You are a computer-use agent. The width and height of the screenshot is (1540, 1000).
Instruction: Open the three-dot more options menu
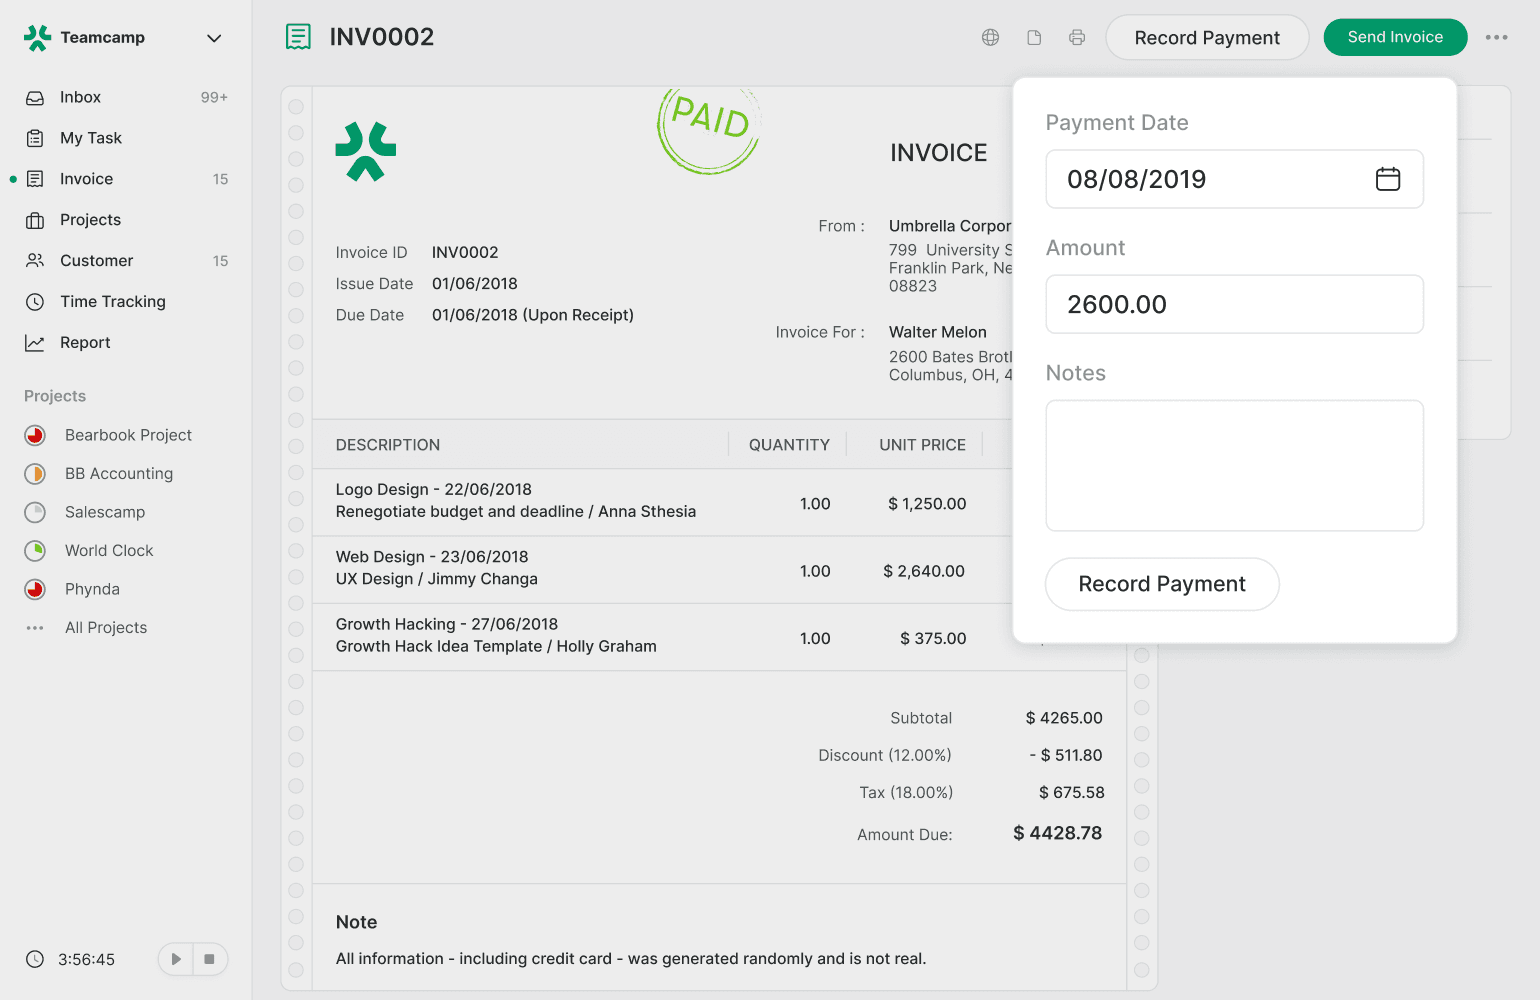coord(1496,37)
